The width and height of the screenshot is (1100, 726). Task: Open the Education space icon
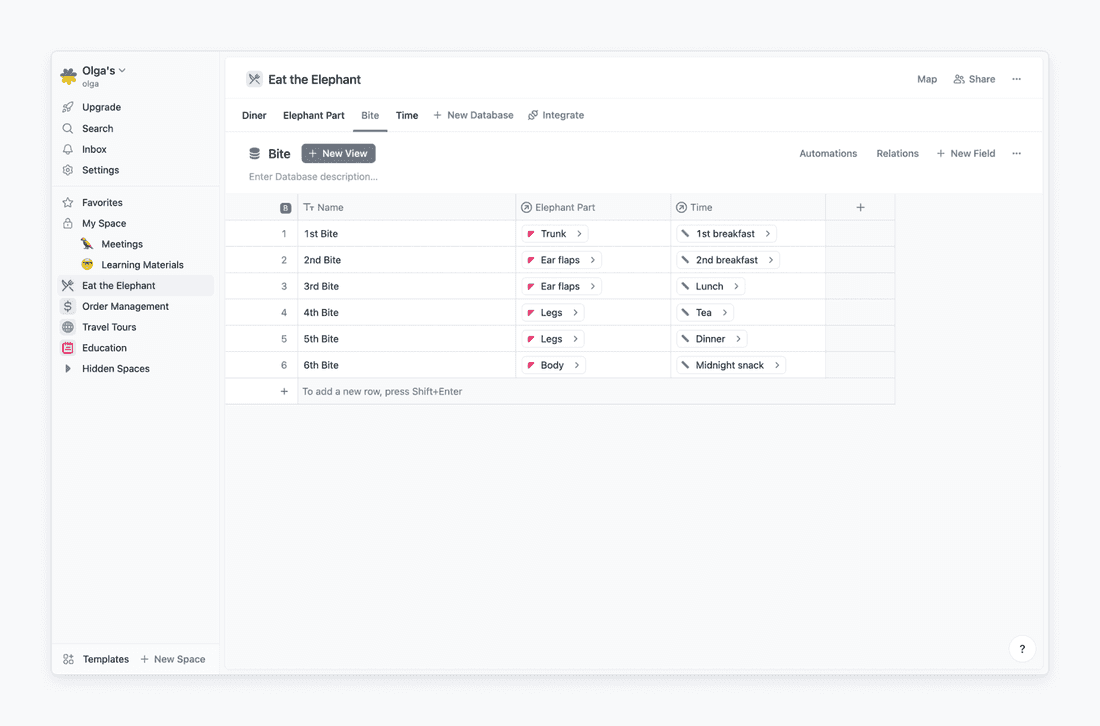(x=67, y=347)
